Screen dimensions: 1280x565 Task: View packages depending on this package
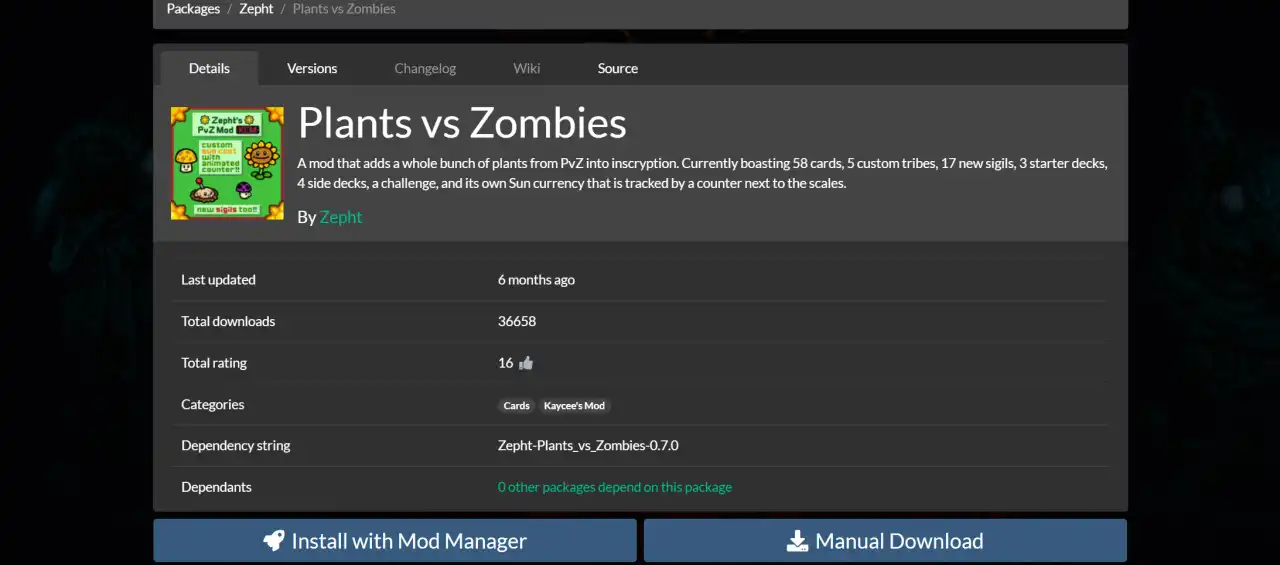[x=615, y=487]
